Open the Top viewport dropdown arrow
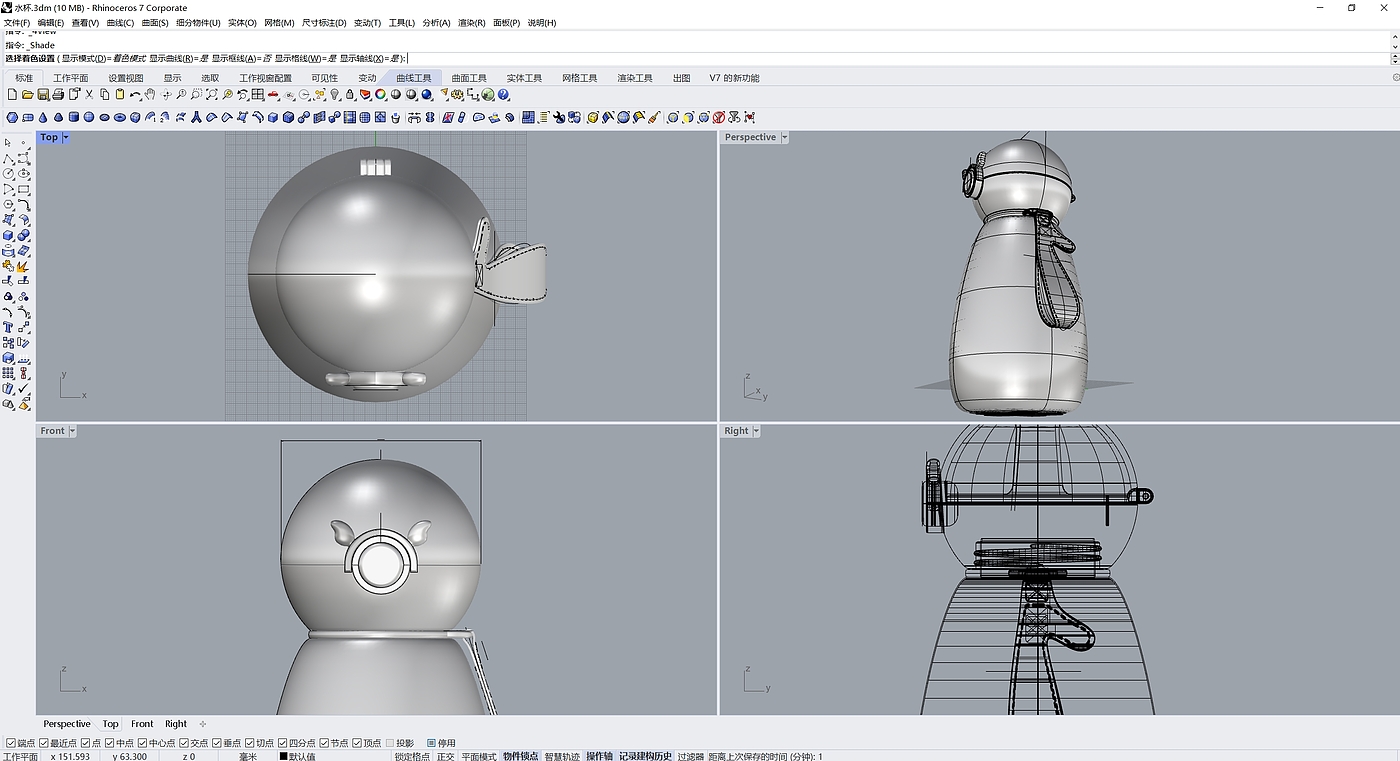The image size is (1400, 761). (x=66, y=138)
